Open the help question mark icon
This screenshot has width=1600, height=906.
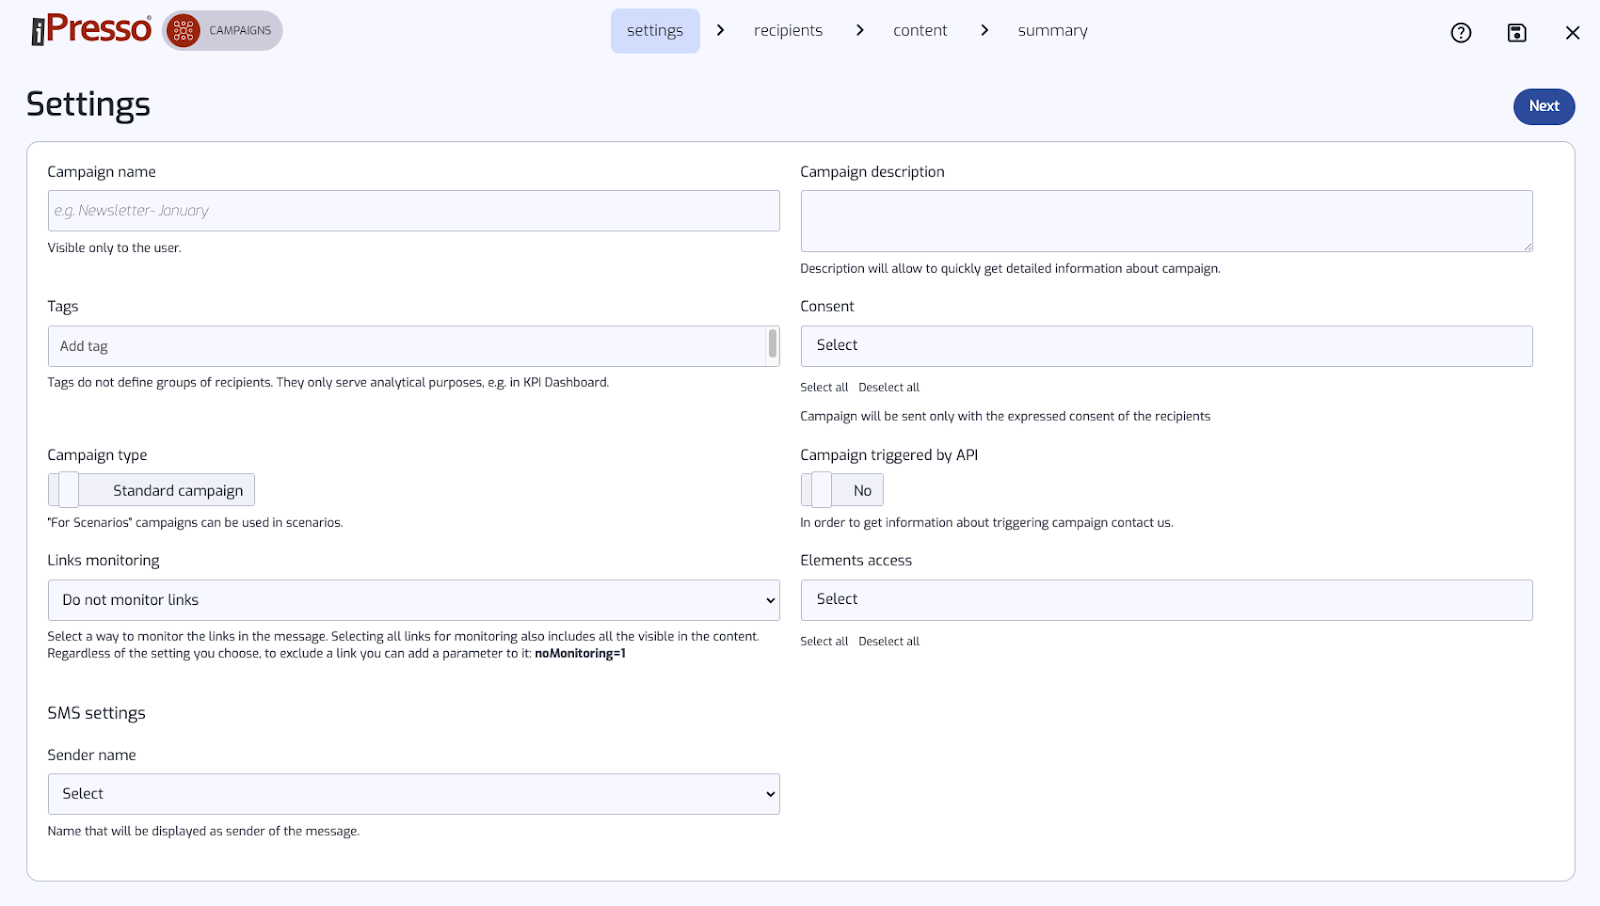(1461, 33)
